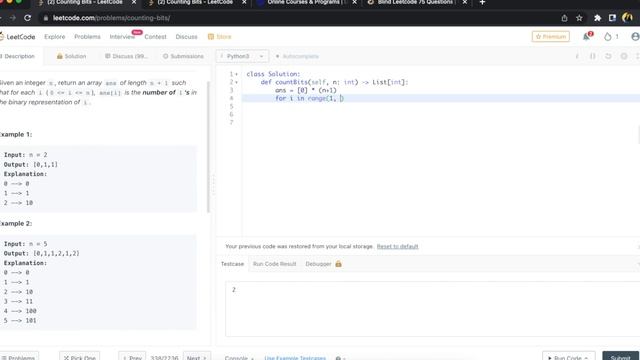Click the description panel scrollbar
The height and width of the screenshot is (360, 640).
pos(208,147)
